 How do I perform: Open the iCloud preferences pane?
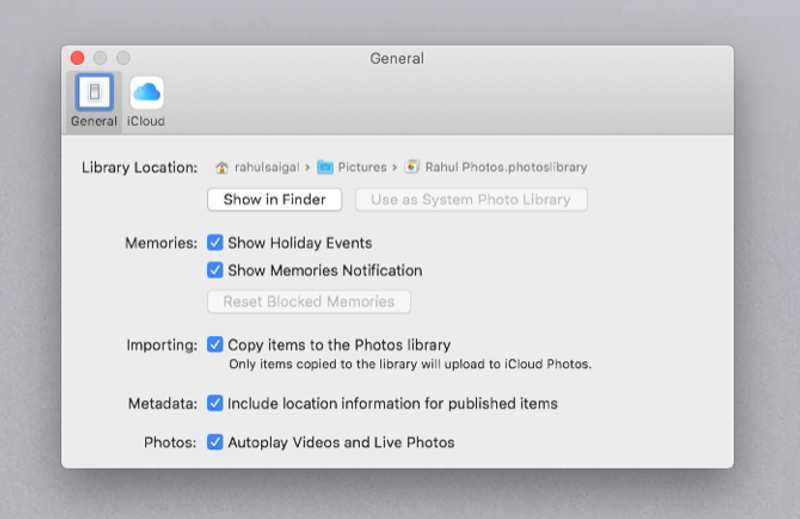pyautogui.click(x=146, y=93)
